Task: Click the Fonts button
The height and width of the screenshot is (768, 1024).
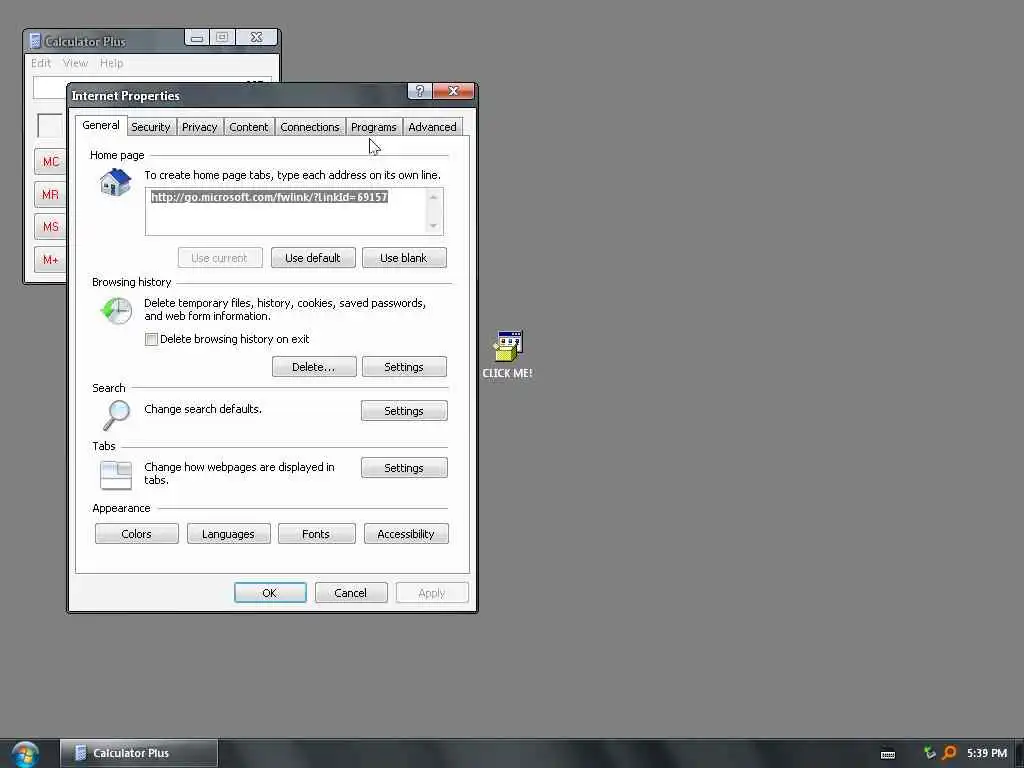Action: (x=316, y=534)
